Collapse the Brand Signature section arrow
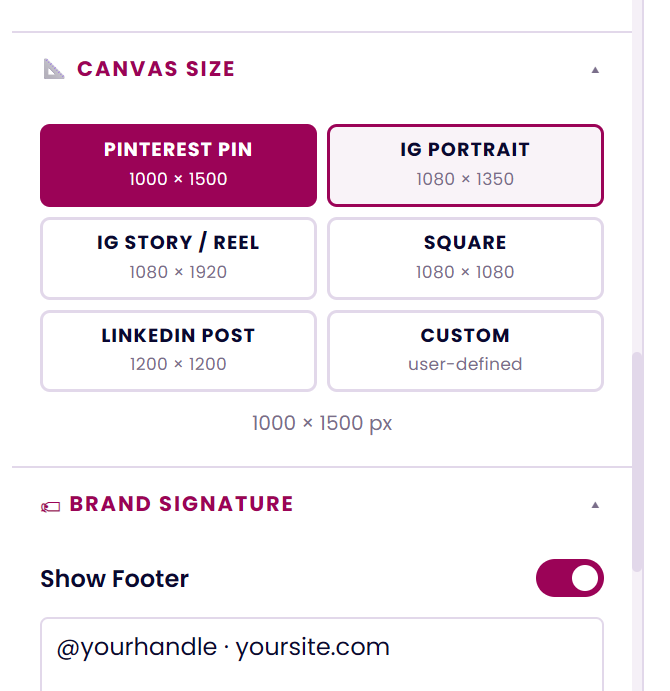 click(x=595, y=505)
